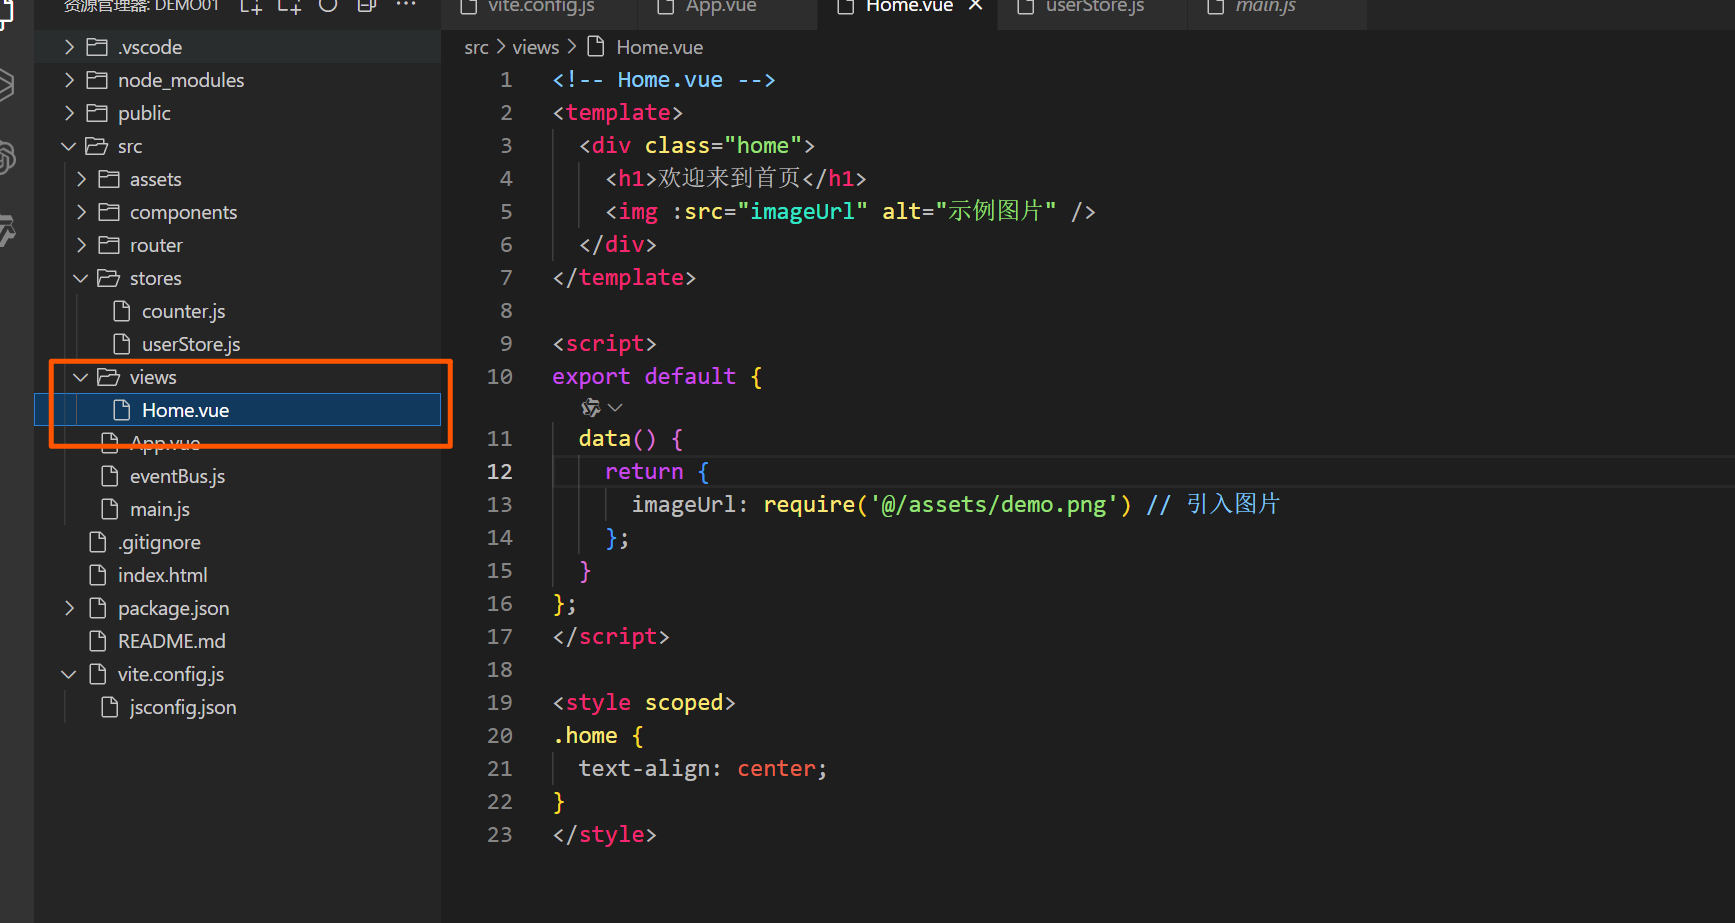Click the assets folder icon

109,179
